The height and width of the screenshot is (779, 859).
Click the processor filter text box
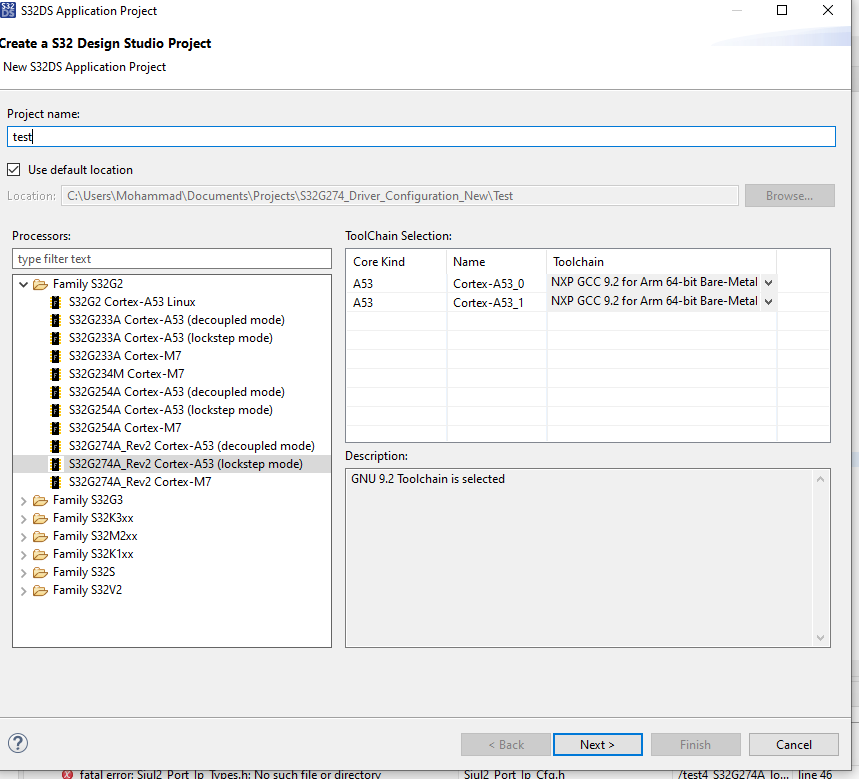tap(171, 258)
